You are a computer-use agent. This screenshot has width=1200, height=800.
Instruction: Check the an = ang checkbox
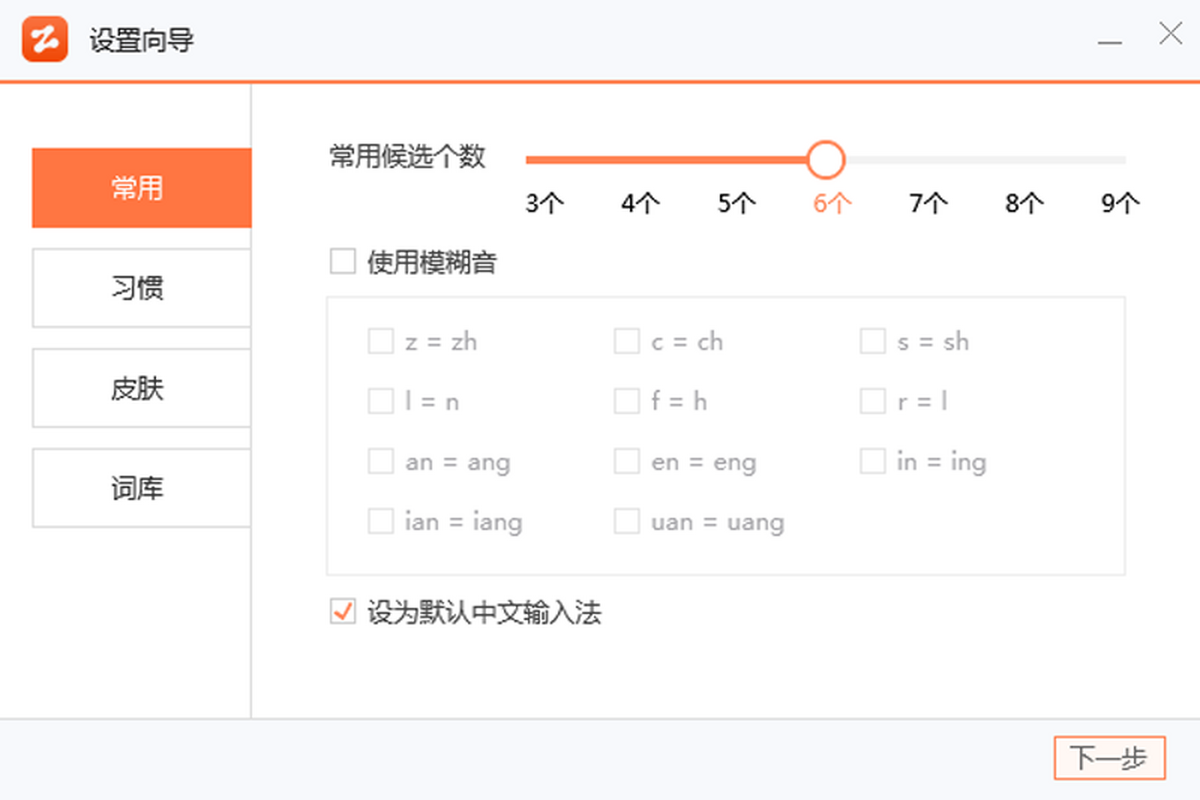381,462
